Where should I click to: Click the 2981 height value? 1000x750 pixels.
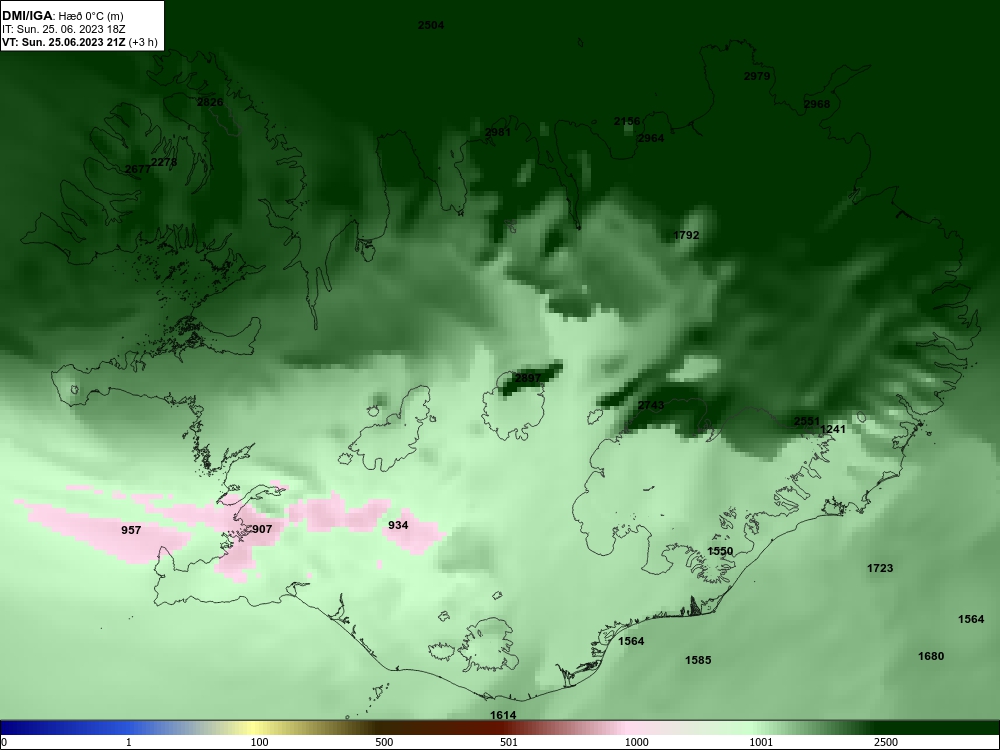point(498,133)
